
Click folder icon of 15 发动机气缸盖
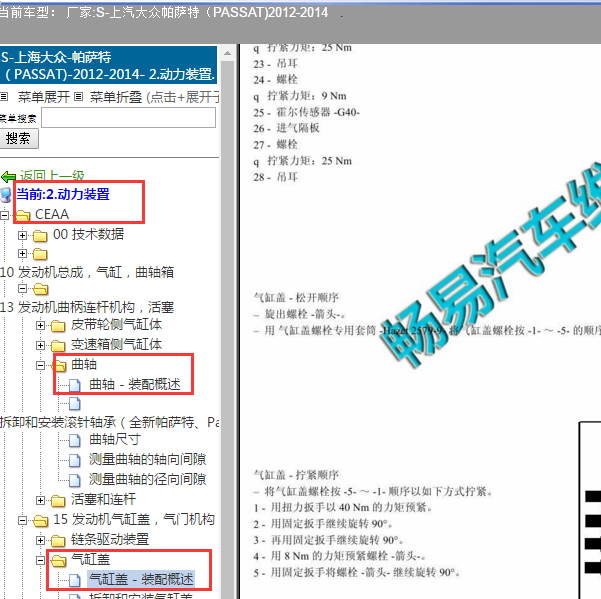pos(40,520)
